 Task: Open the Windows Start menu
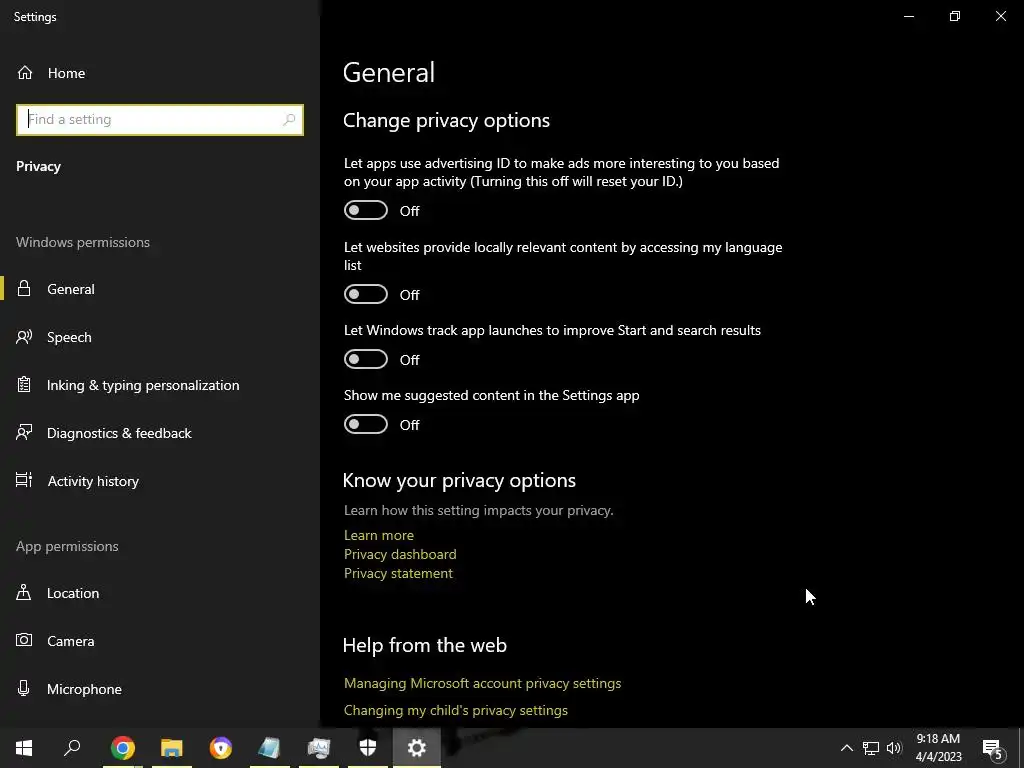click(x=24, y=748)
